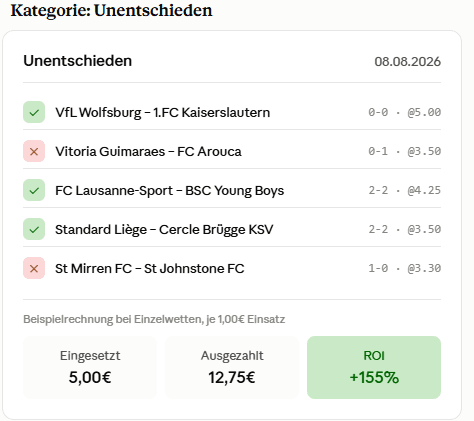Click the 2-2 @4.25 odds text

(x=404, y=190)
